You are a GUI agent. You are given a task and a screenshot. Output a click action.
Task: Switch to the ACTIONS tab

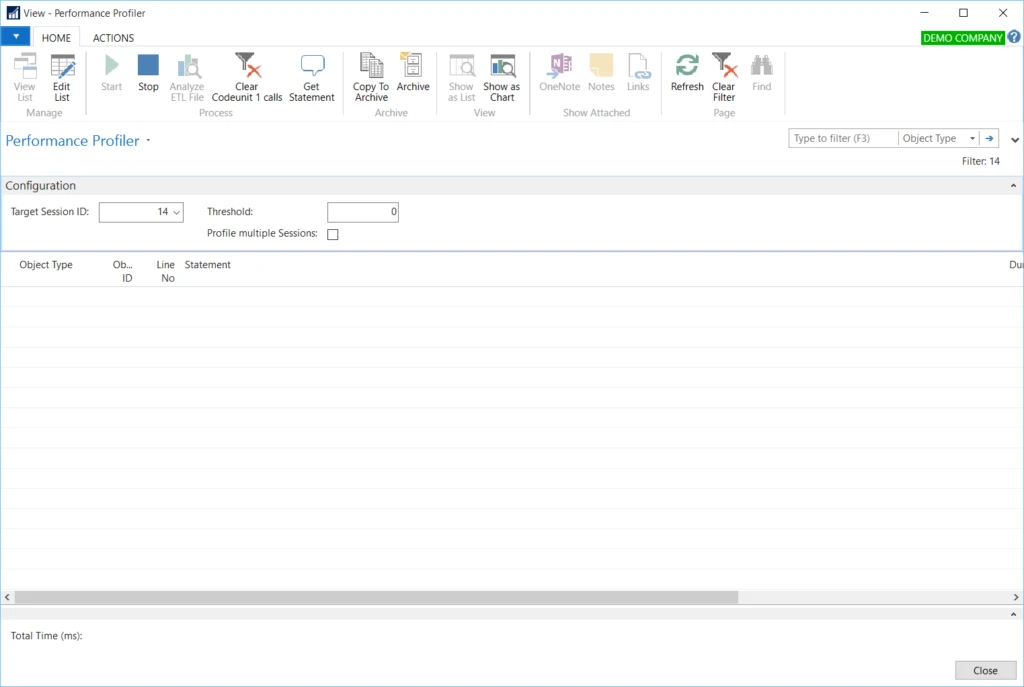[112, 37]
